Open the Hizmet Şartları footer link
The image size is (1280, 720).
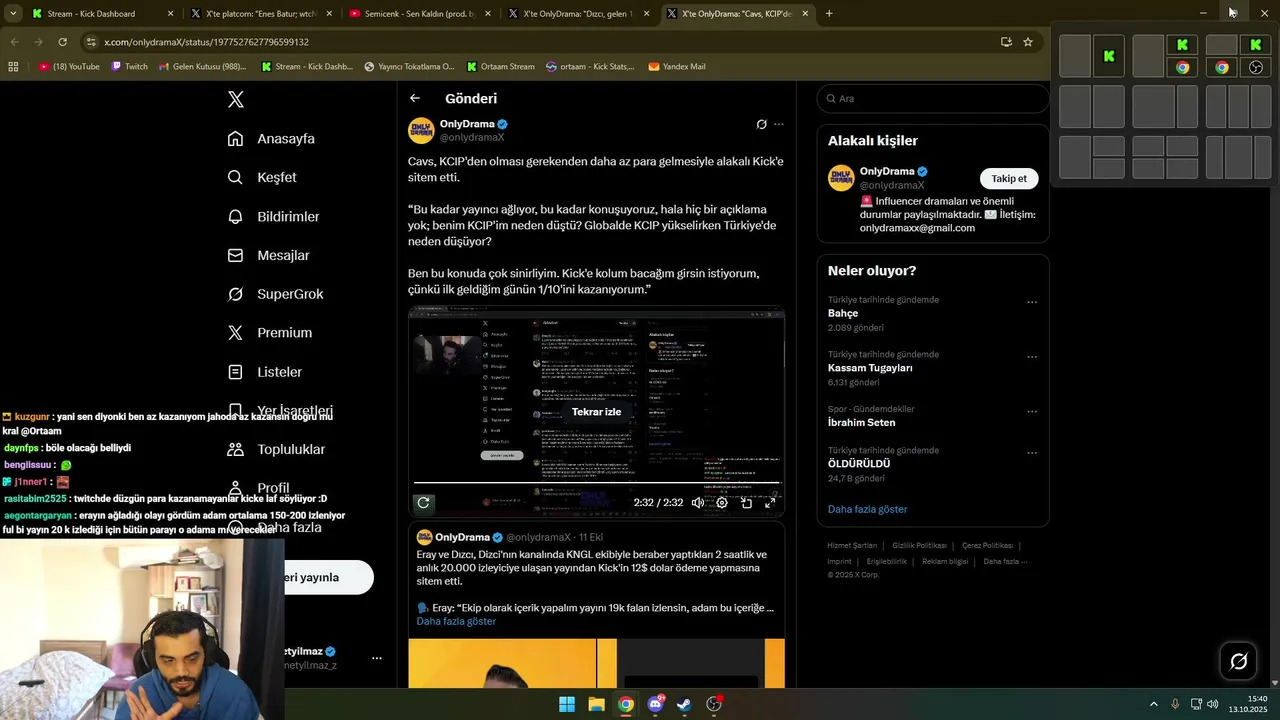tap(852, 546)
